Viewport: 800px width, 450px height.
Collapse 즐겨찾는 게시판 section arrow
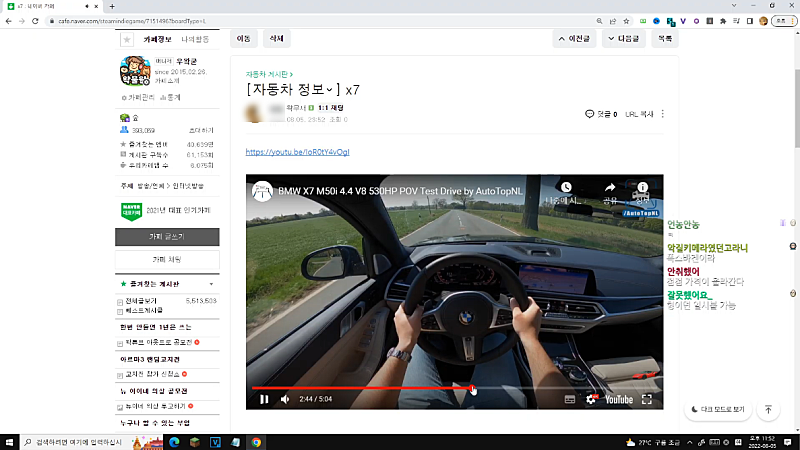click(x=211, y=284)
